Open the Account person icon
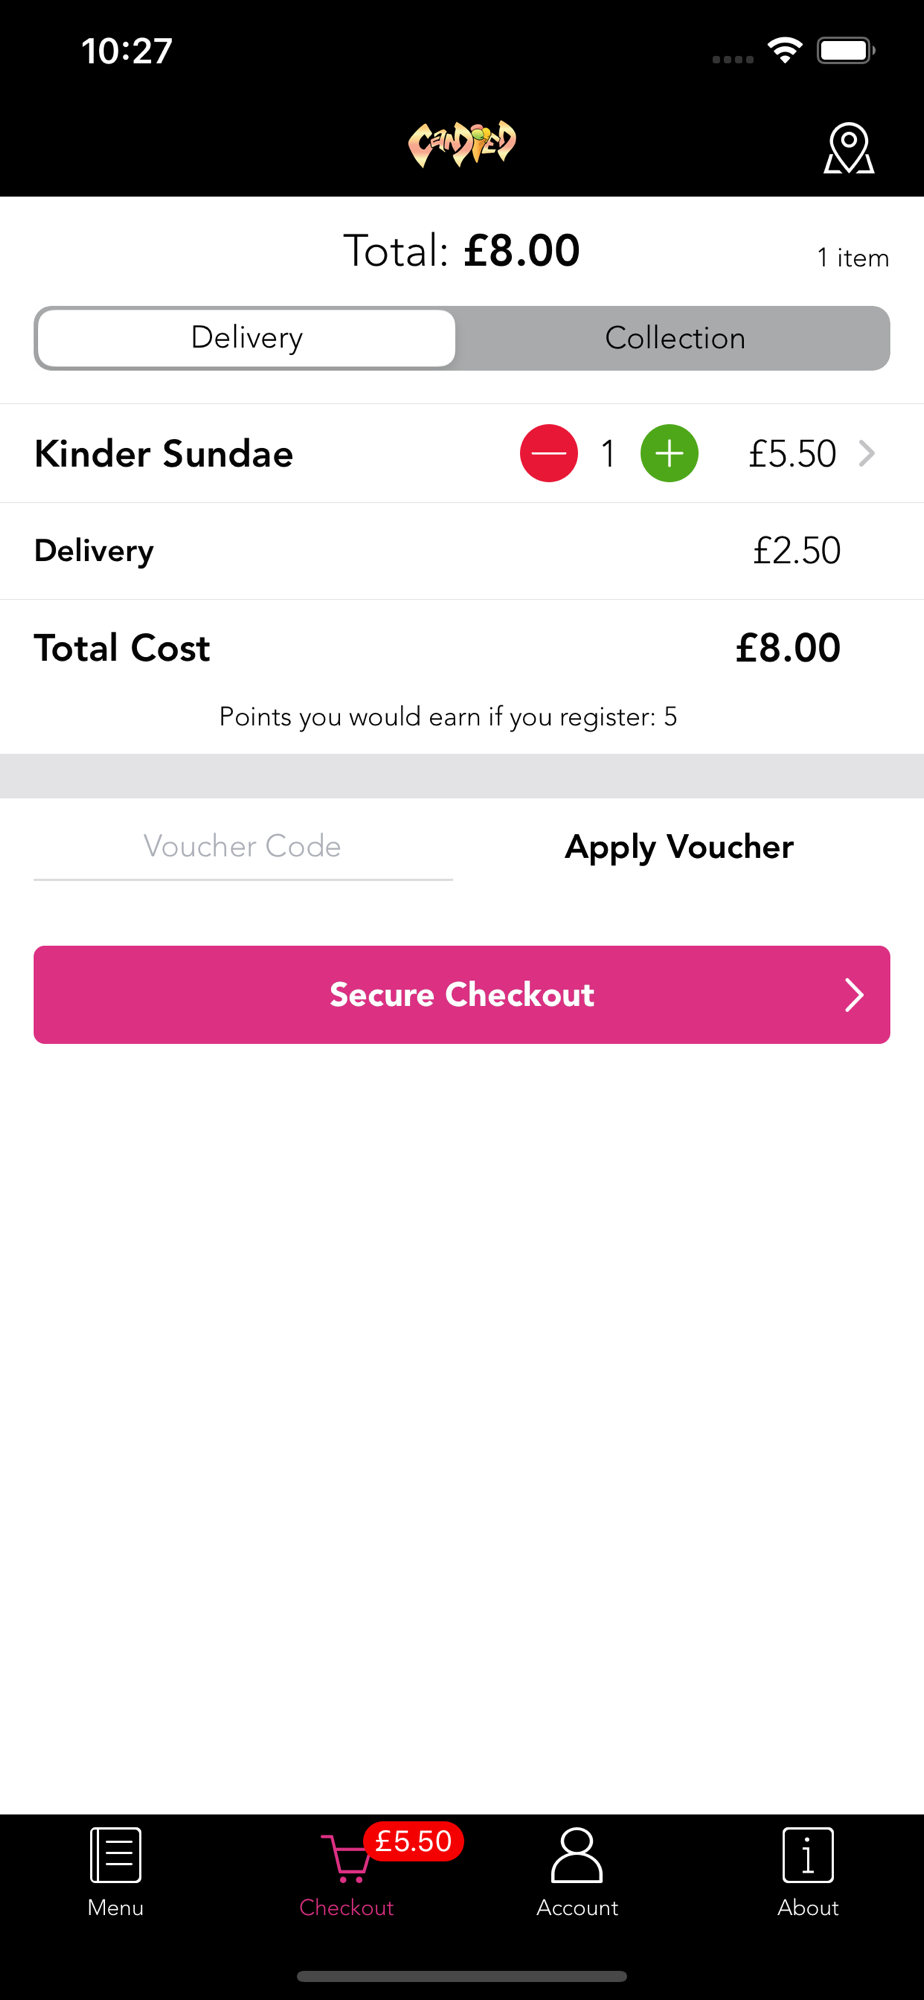The image size is (924, 2000). (x=577, y=1855)
